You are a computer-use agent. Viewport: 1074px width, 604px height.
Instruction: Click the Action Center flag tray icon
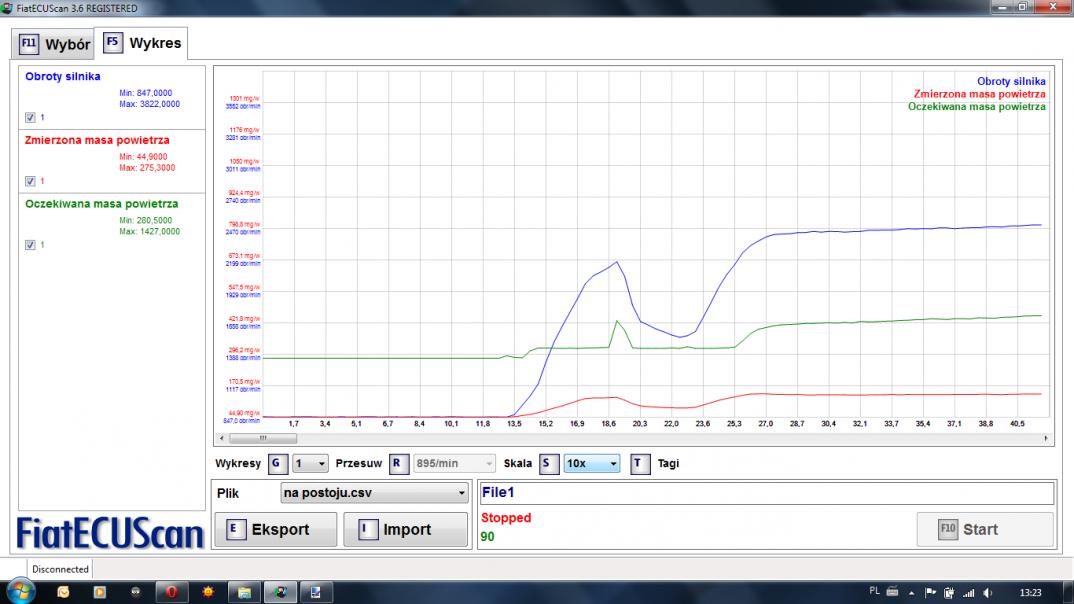point(930,593)
